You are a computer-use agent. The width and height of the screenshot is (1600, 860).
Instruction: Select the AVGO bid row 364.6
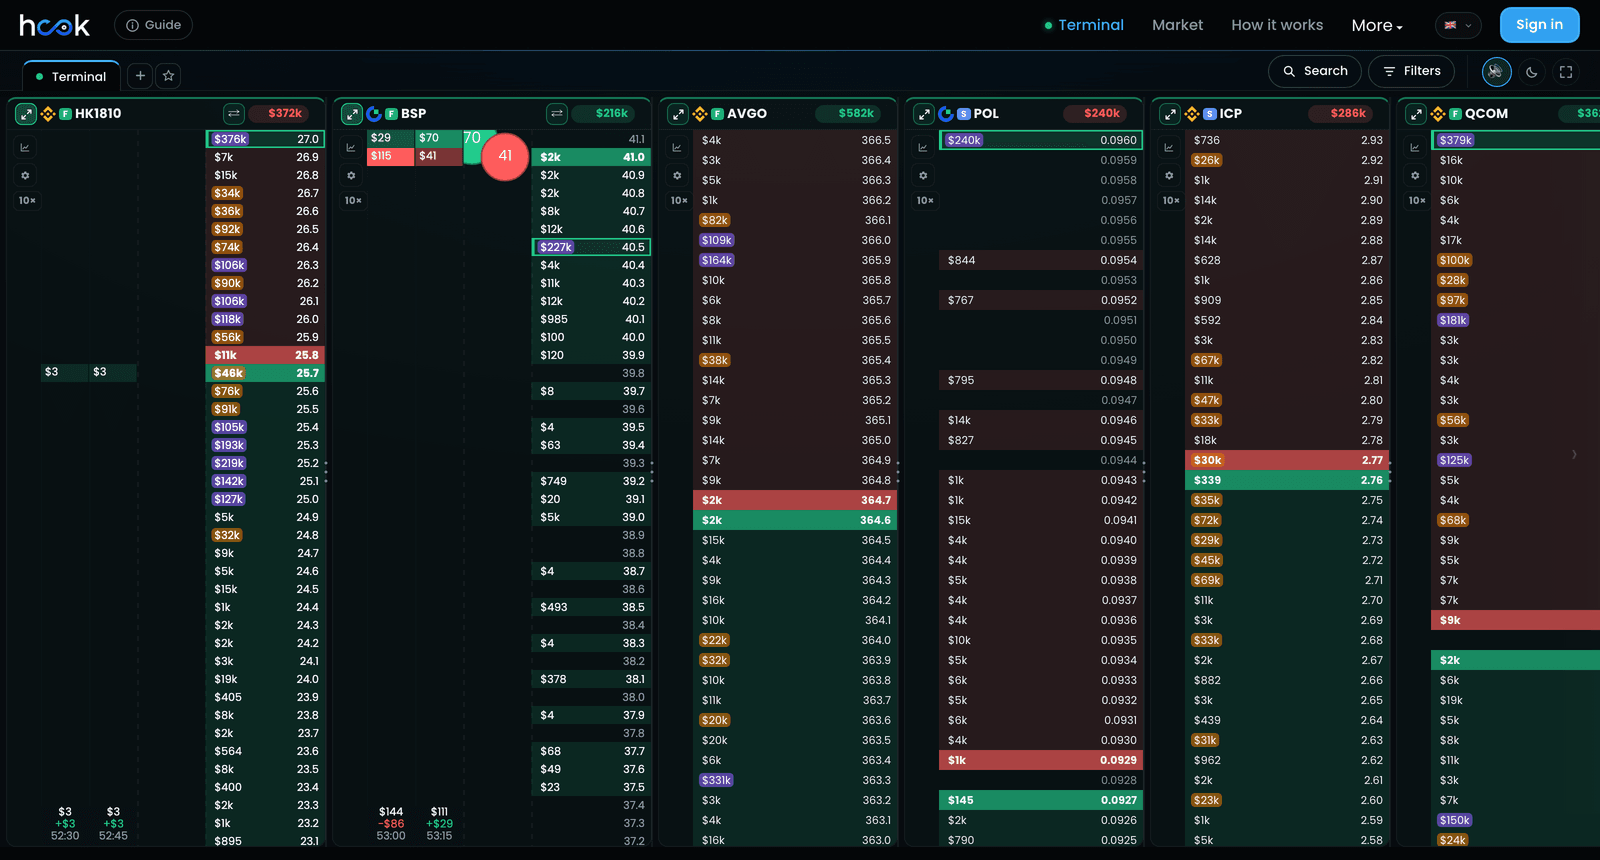[x=795, y=520]
